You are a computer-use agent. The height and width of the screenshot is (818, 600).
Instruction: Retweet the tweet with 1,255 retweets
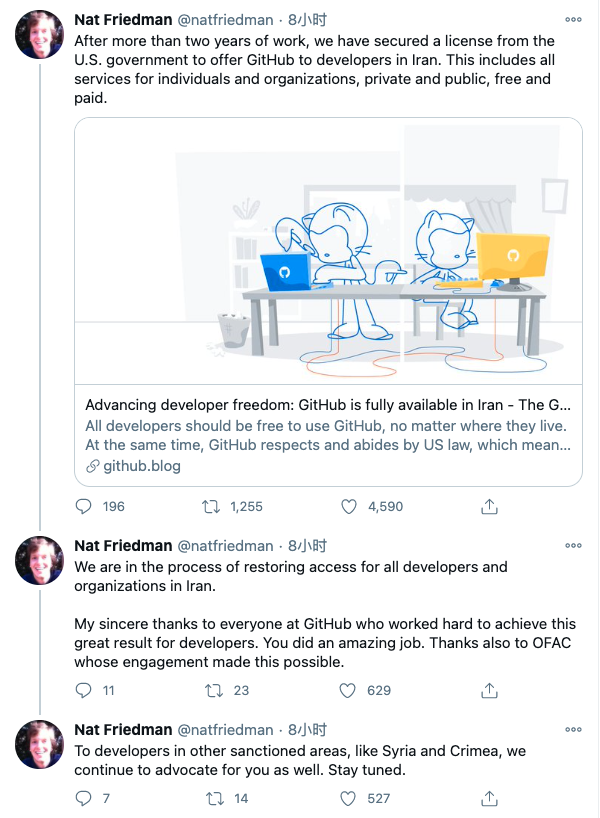pos(211,506)
